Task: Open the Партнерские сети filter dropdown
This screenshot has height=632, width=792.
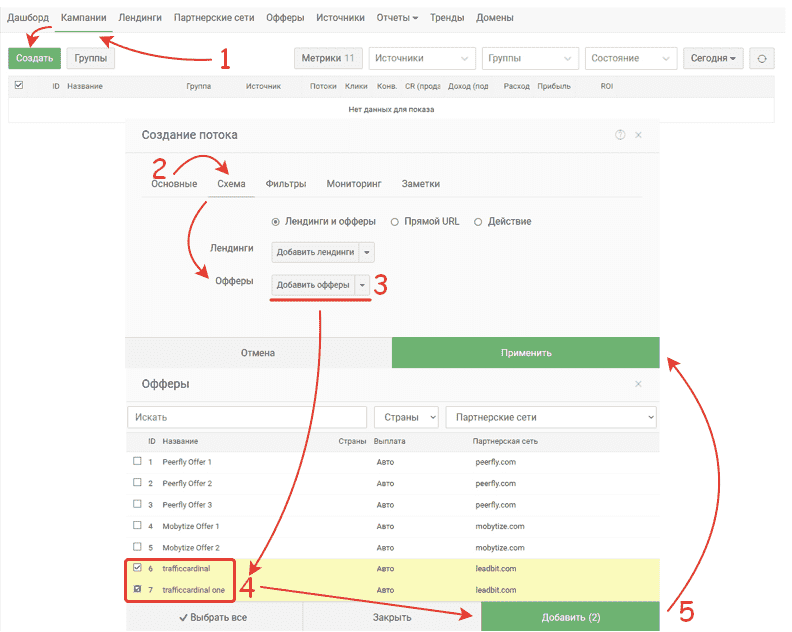Action: [x=551, y=416]
